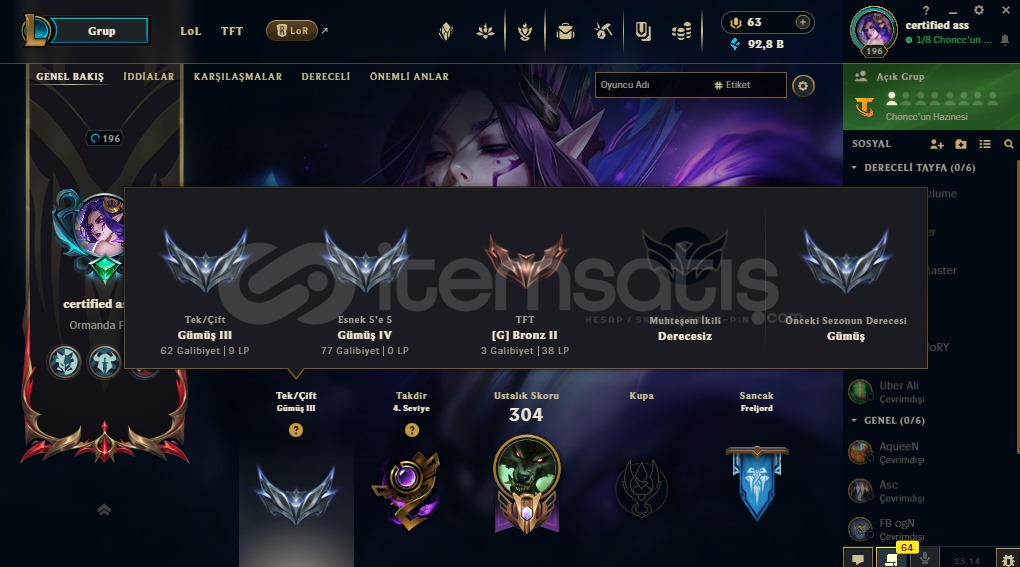Image resolution: width=1020 pixels, height=567 pixels.
Task: Switch to the KARŞILAŞMALAR tab
Action: (238, 77)
